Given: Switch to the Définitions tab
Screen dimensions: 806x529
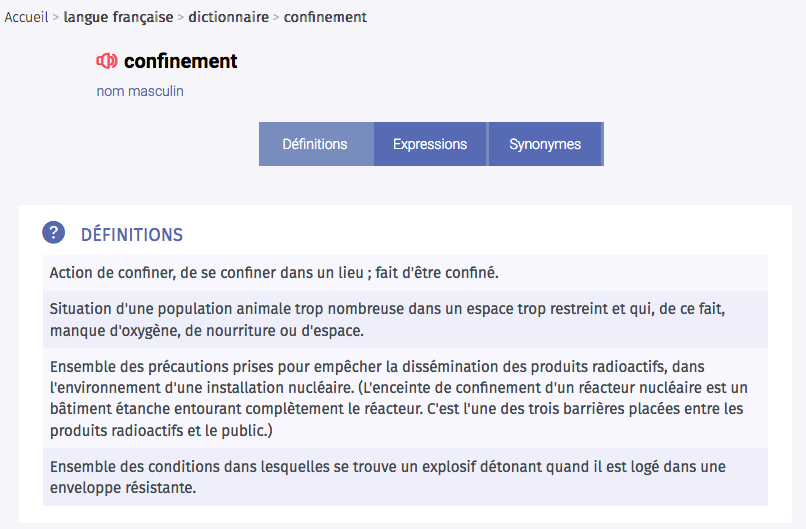Looking at the screenshot, I should [316, 144].
